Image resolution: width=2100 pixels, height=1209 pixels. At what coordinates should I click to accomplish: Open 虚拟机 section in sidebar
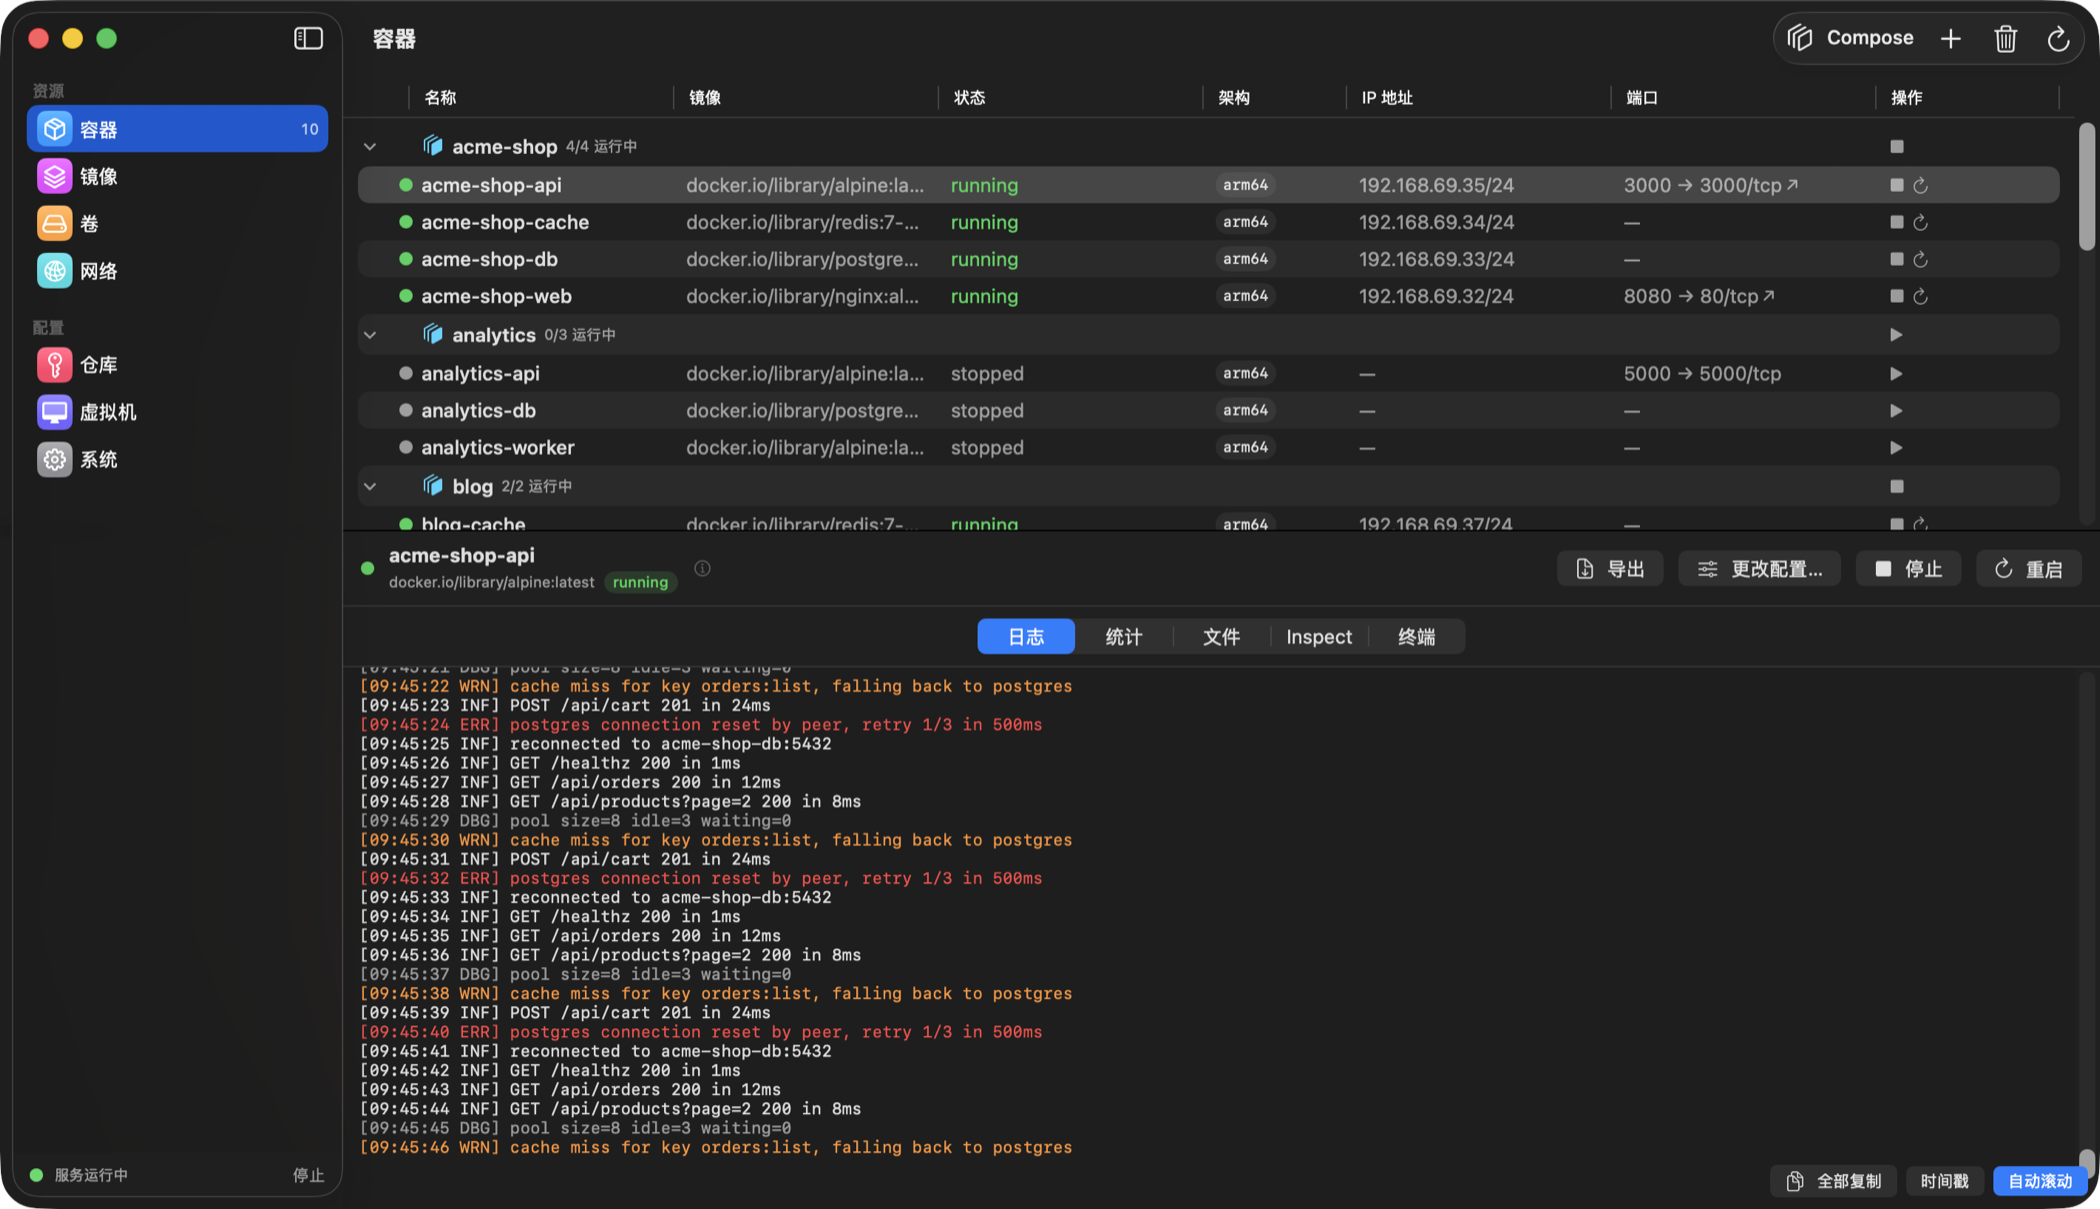pos(177,412)
